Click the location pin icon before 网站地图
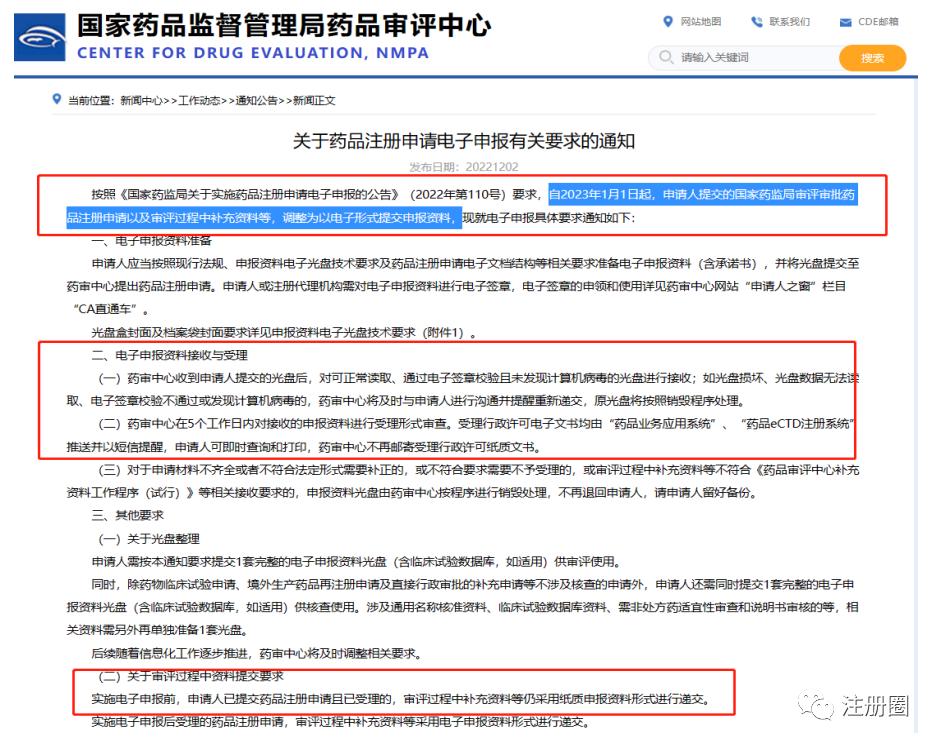Image resolution: width=940 pixels, height=747 pixels. coord(668,20)
